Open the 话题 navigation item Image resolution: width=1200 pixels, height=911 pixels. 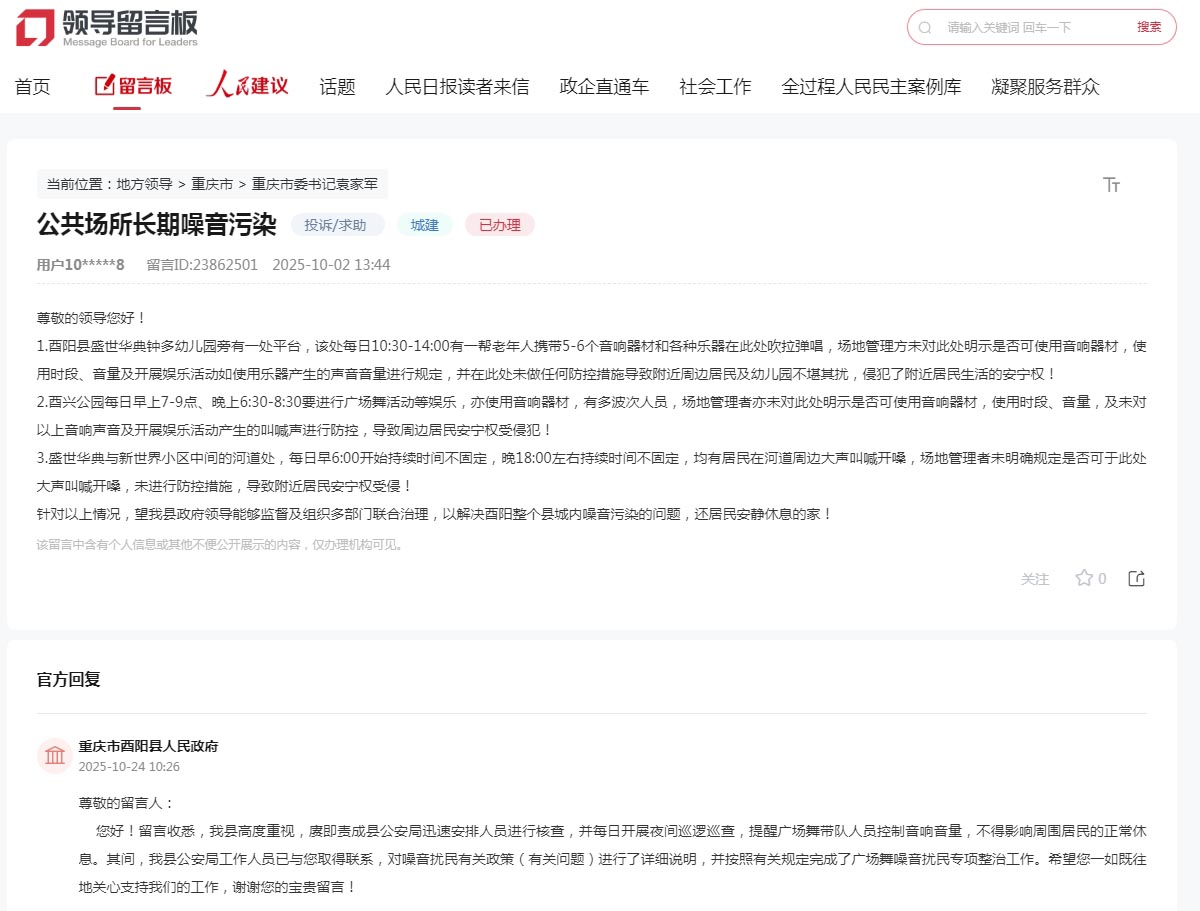(x=337, y=87)
